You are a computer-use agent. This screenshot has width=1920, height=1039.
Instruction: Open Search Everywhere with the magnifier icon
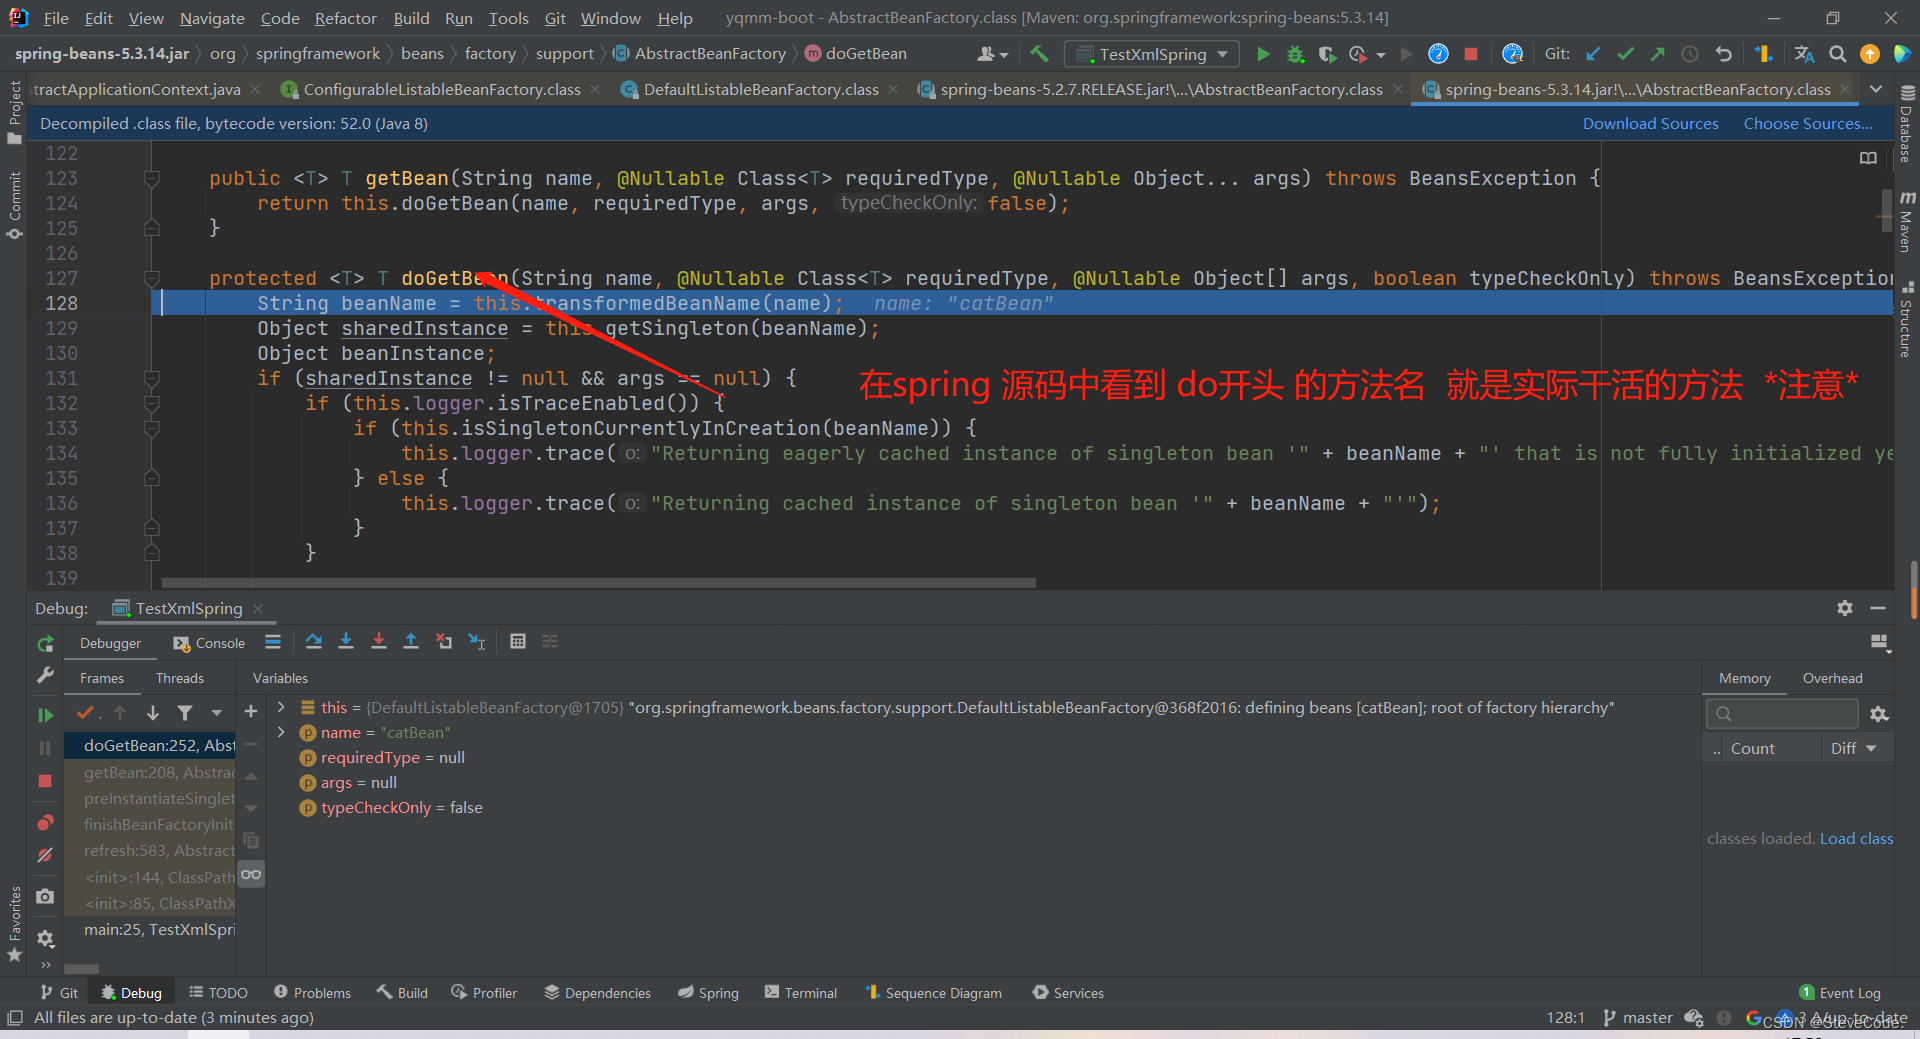[1837, 54]
